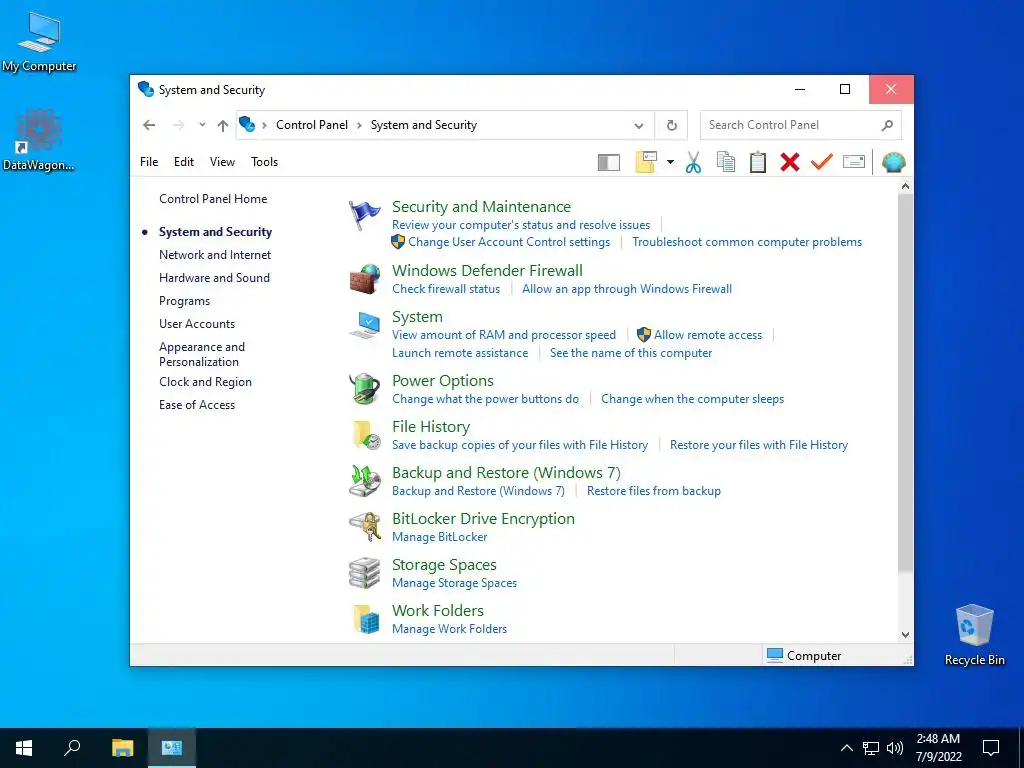Open the File menu
Viewport: 1024px width, 768px height.
pos(149,162)
